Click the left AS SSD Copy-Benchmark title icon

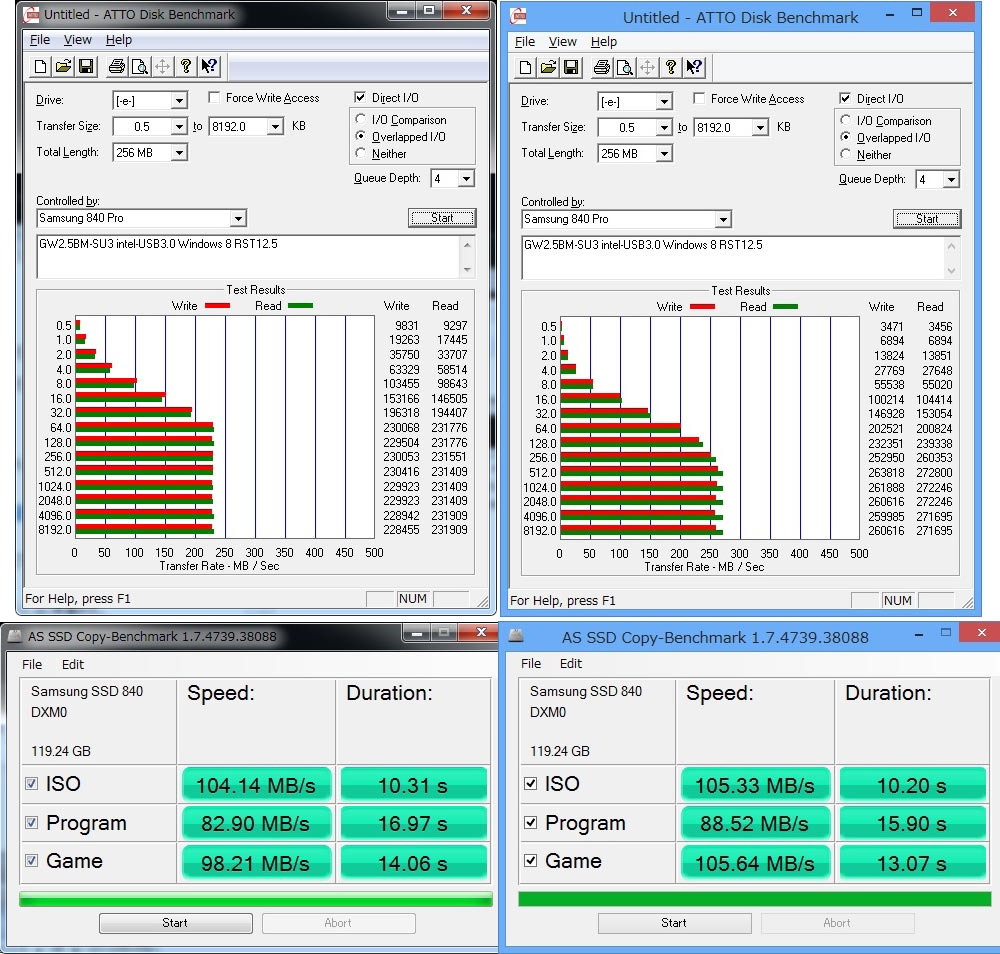pos(15,636)
